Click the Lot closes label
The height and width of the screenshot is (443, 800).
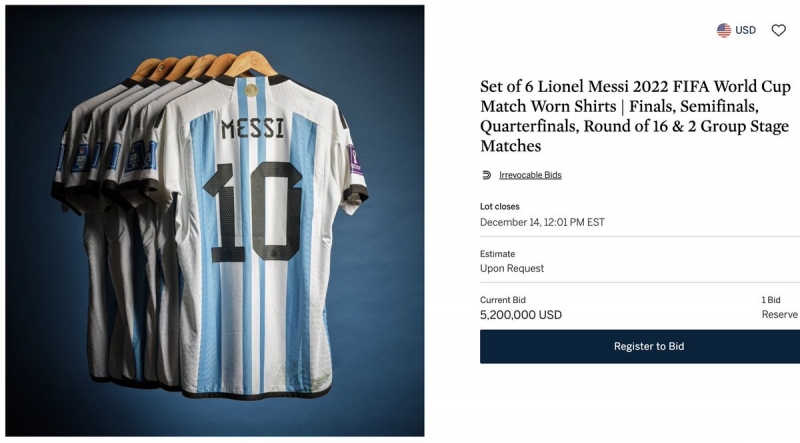(x=500, y=206)
